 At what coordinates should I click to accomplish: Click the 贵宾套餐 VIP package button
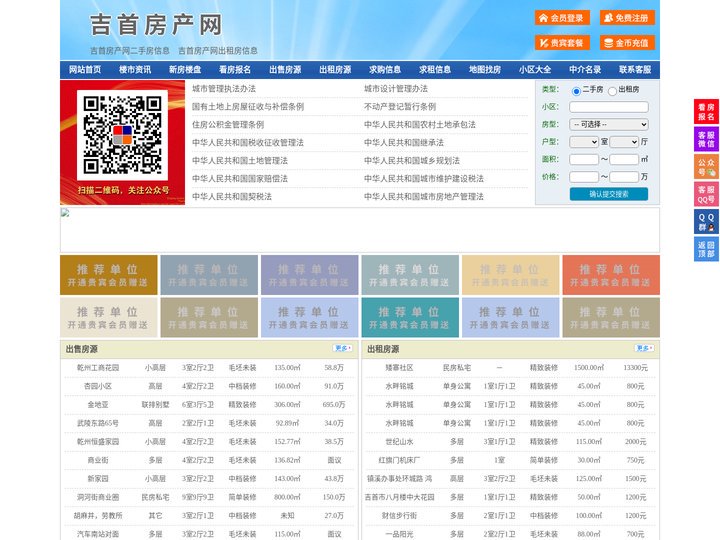[562, 43]
